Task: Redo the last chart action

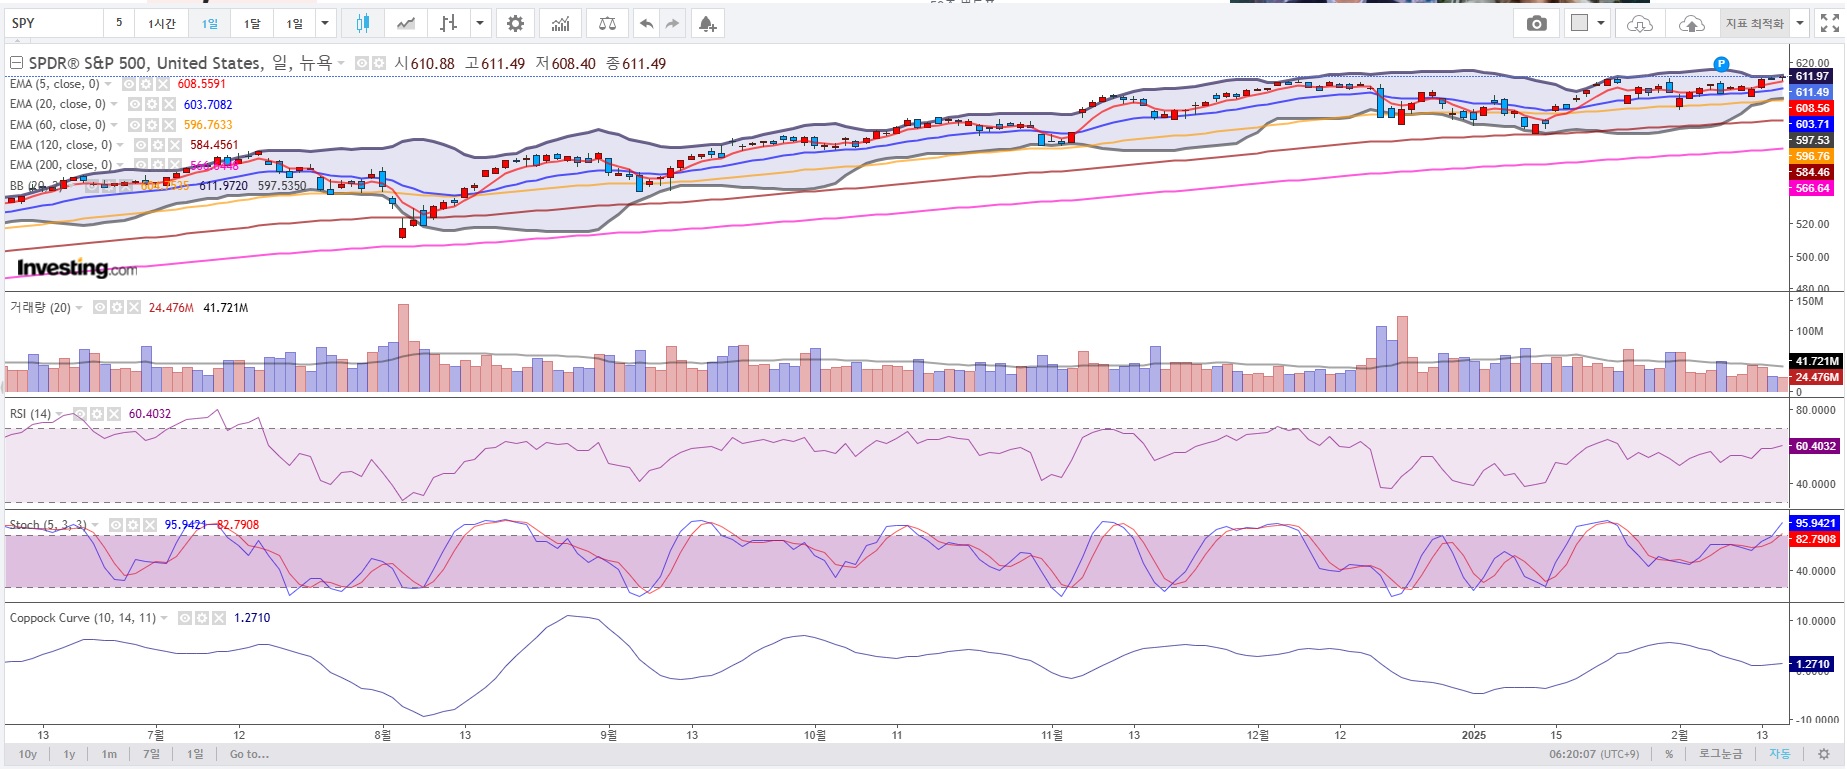Action: pyautogui.click(x=672, y=23)
